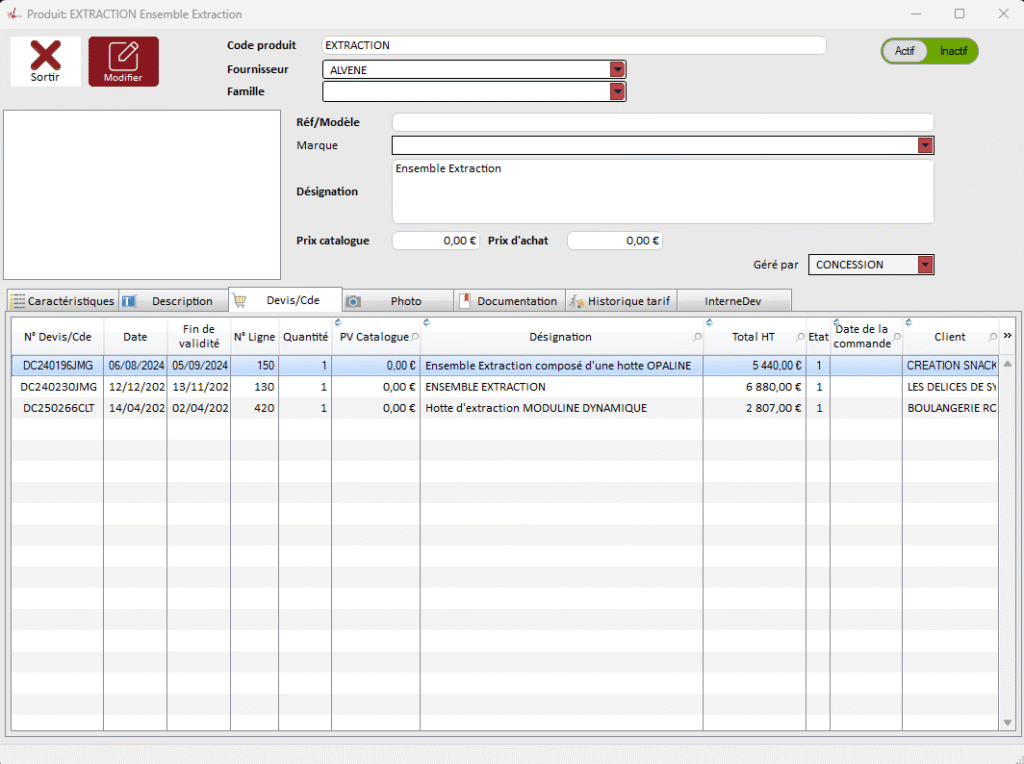Image resolution: width=1024 pixels, height=764 pixels.
Task: Open the Documentation tab
Action: click(508, 301)
